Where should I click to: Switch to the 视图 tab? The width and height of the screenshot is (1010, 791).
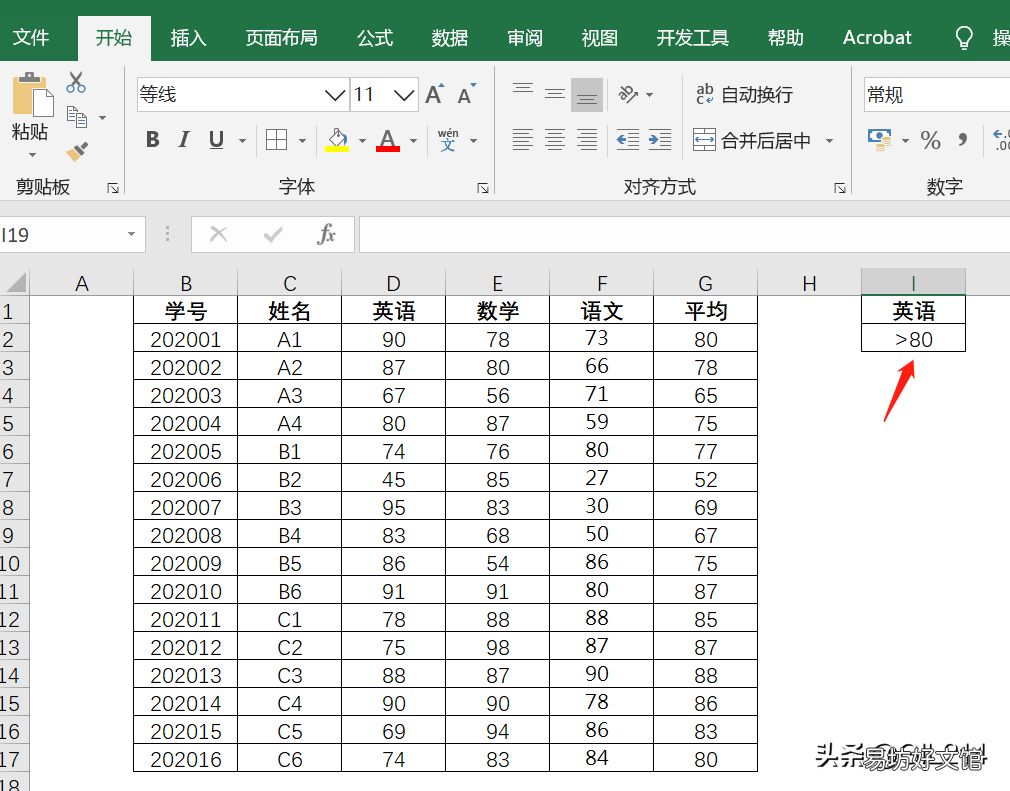coord(600,38)
